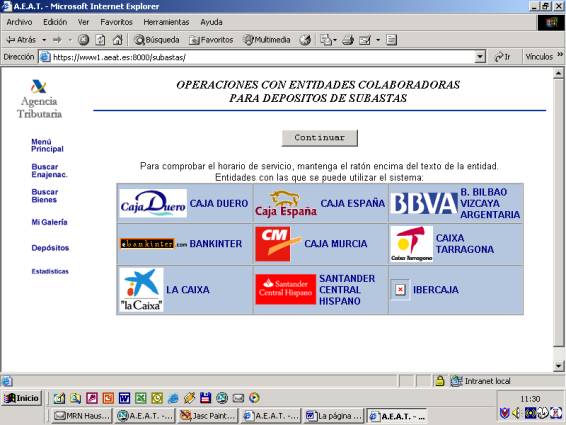The image size is (566, 425).
Task: Open the Herramientas menu
Action: point(166,22)
